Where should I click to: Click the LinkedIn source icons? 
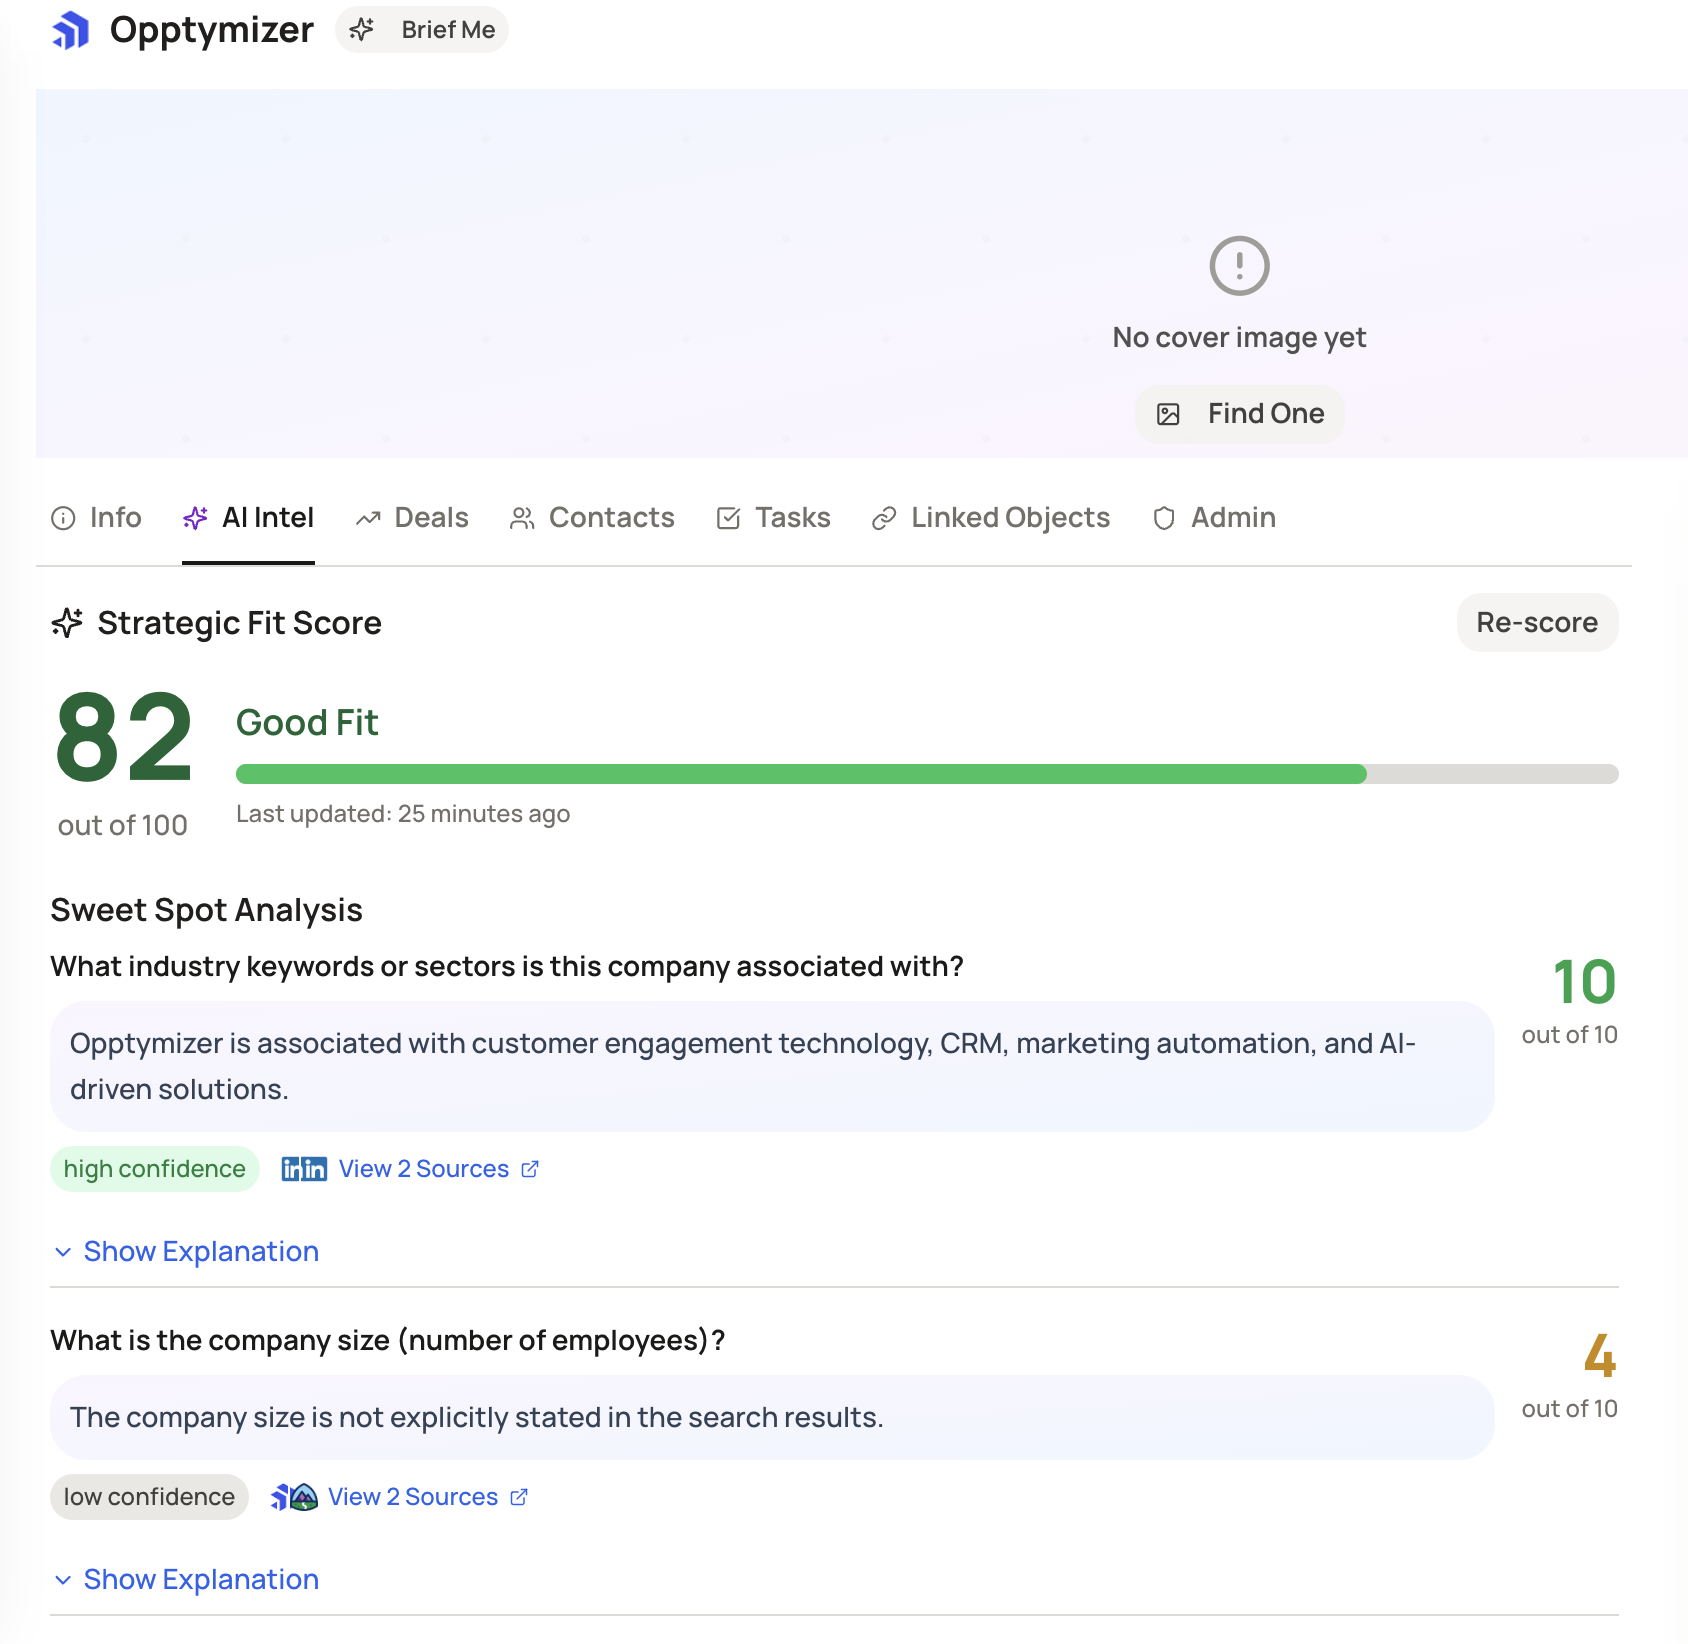[304, 1169]
